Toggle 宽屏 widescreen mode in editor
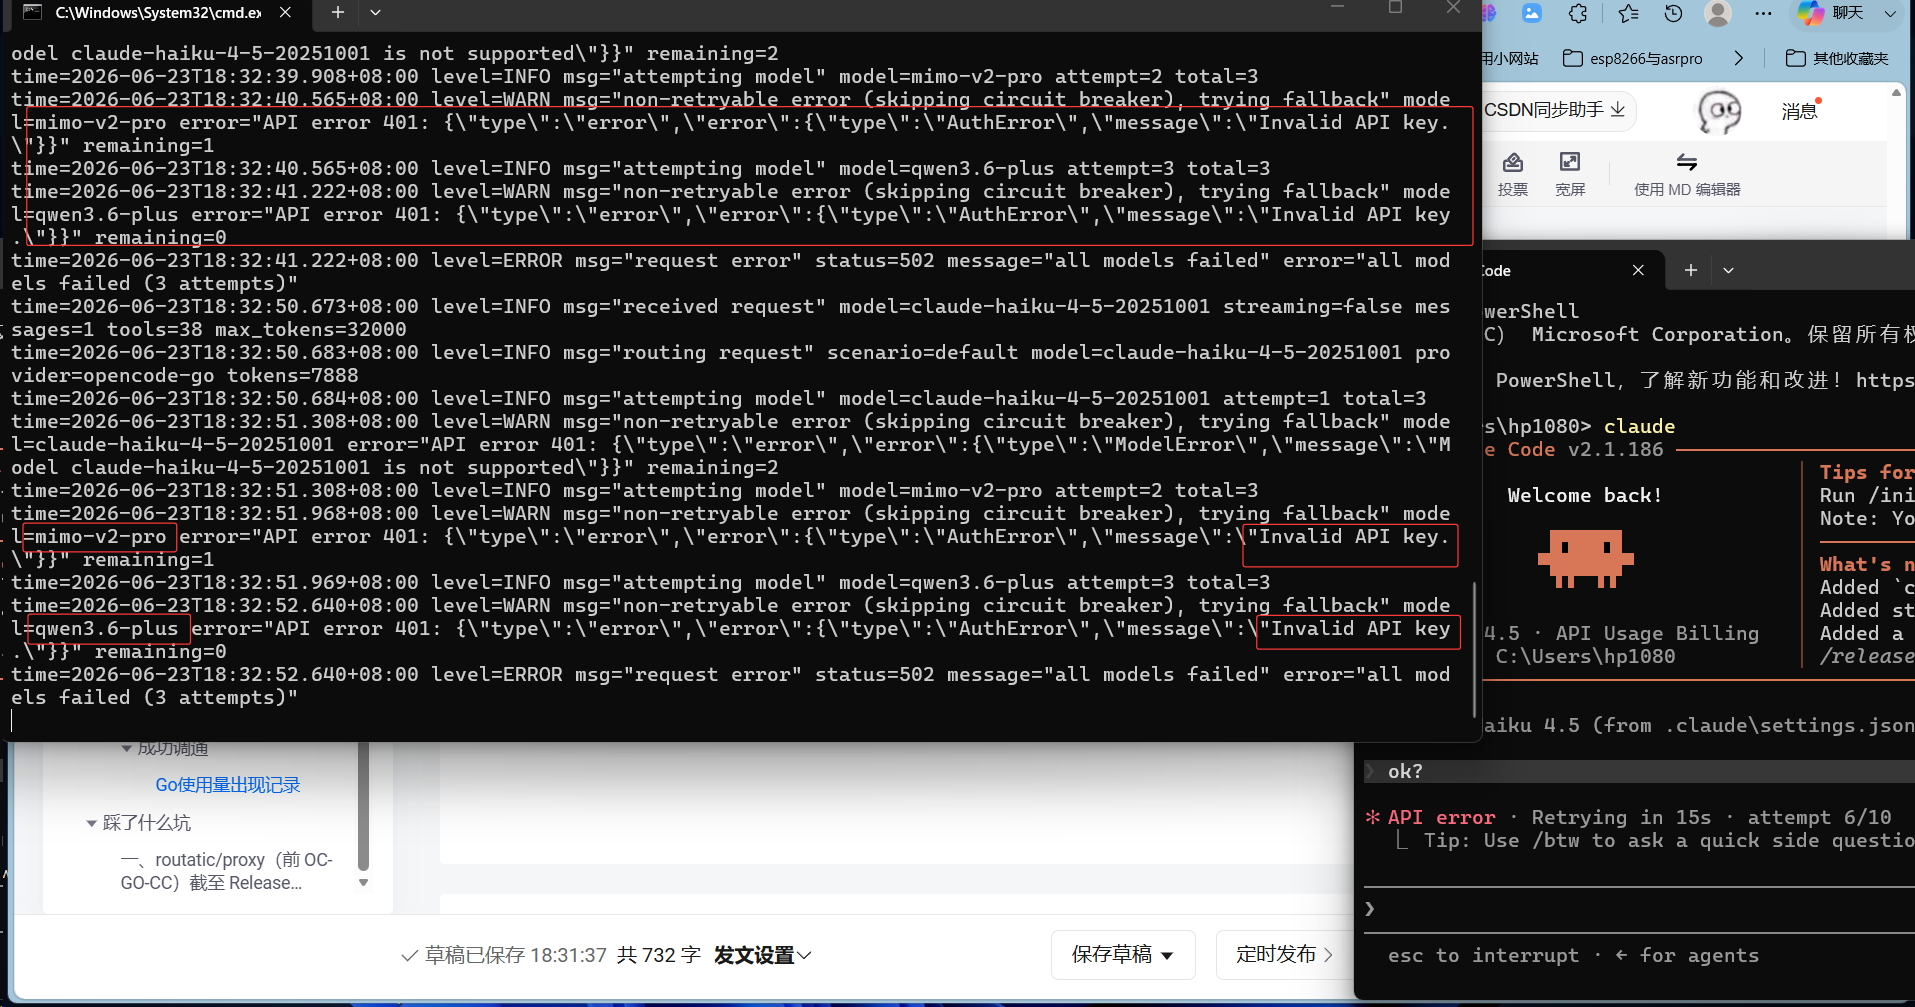1915x1007 pixels. 1570,174
